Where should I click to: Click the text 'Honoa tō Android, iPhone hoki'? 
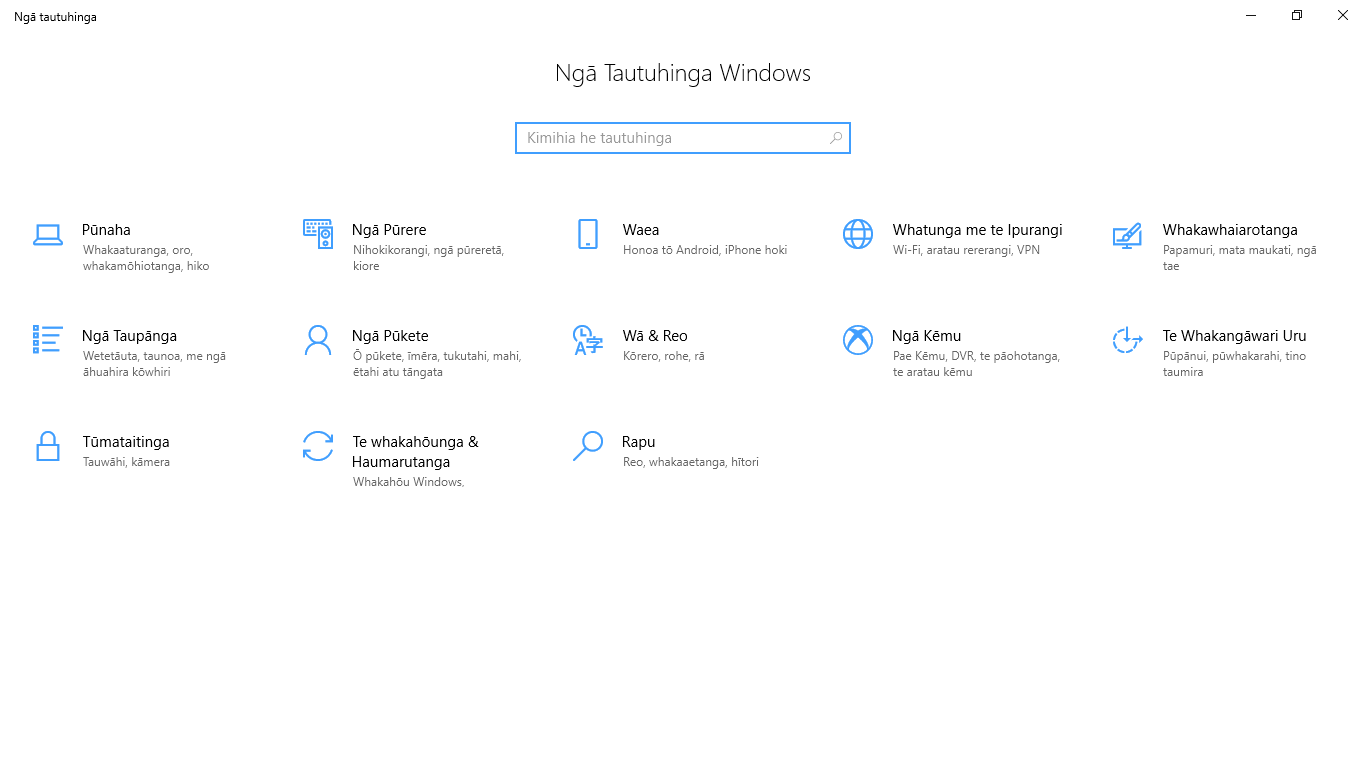pos(705,250)
